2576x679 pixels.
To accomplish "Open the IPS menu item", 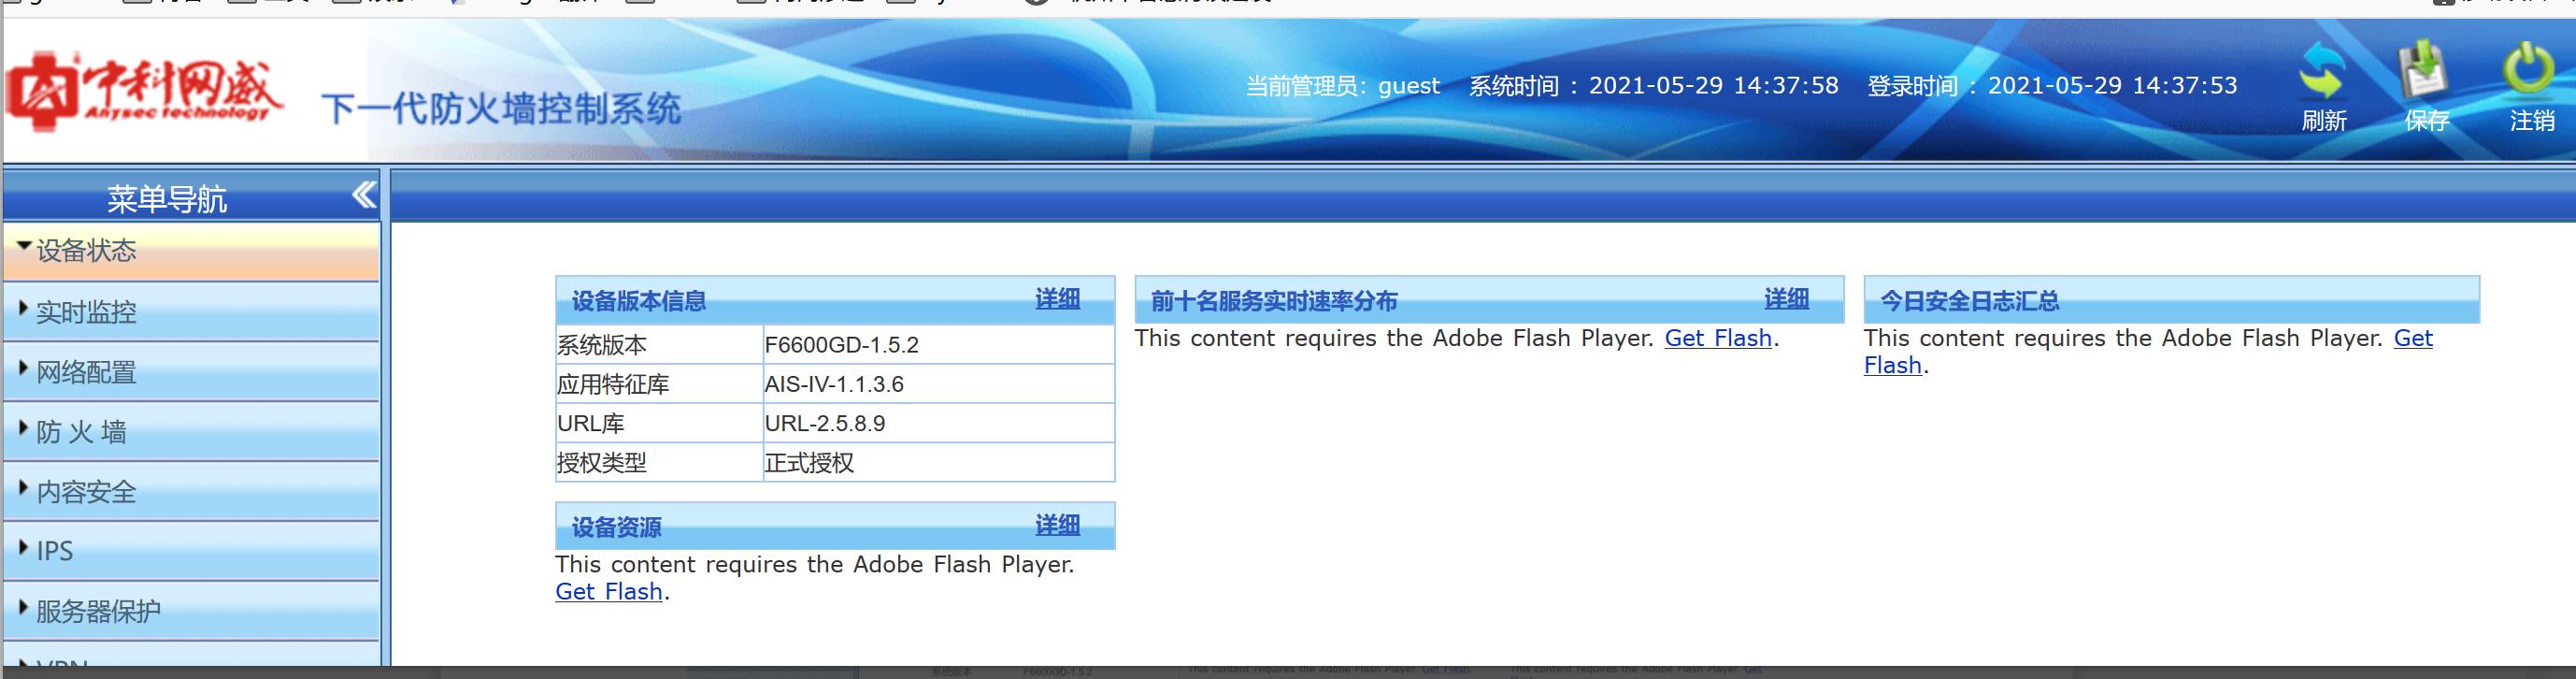I will point(55,551).
